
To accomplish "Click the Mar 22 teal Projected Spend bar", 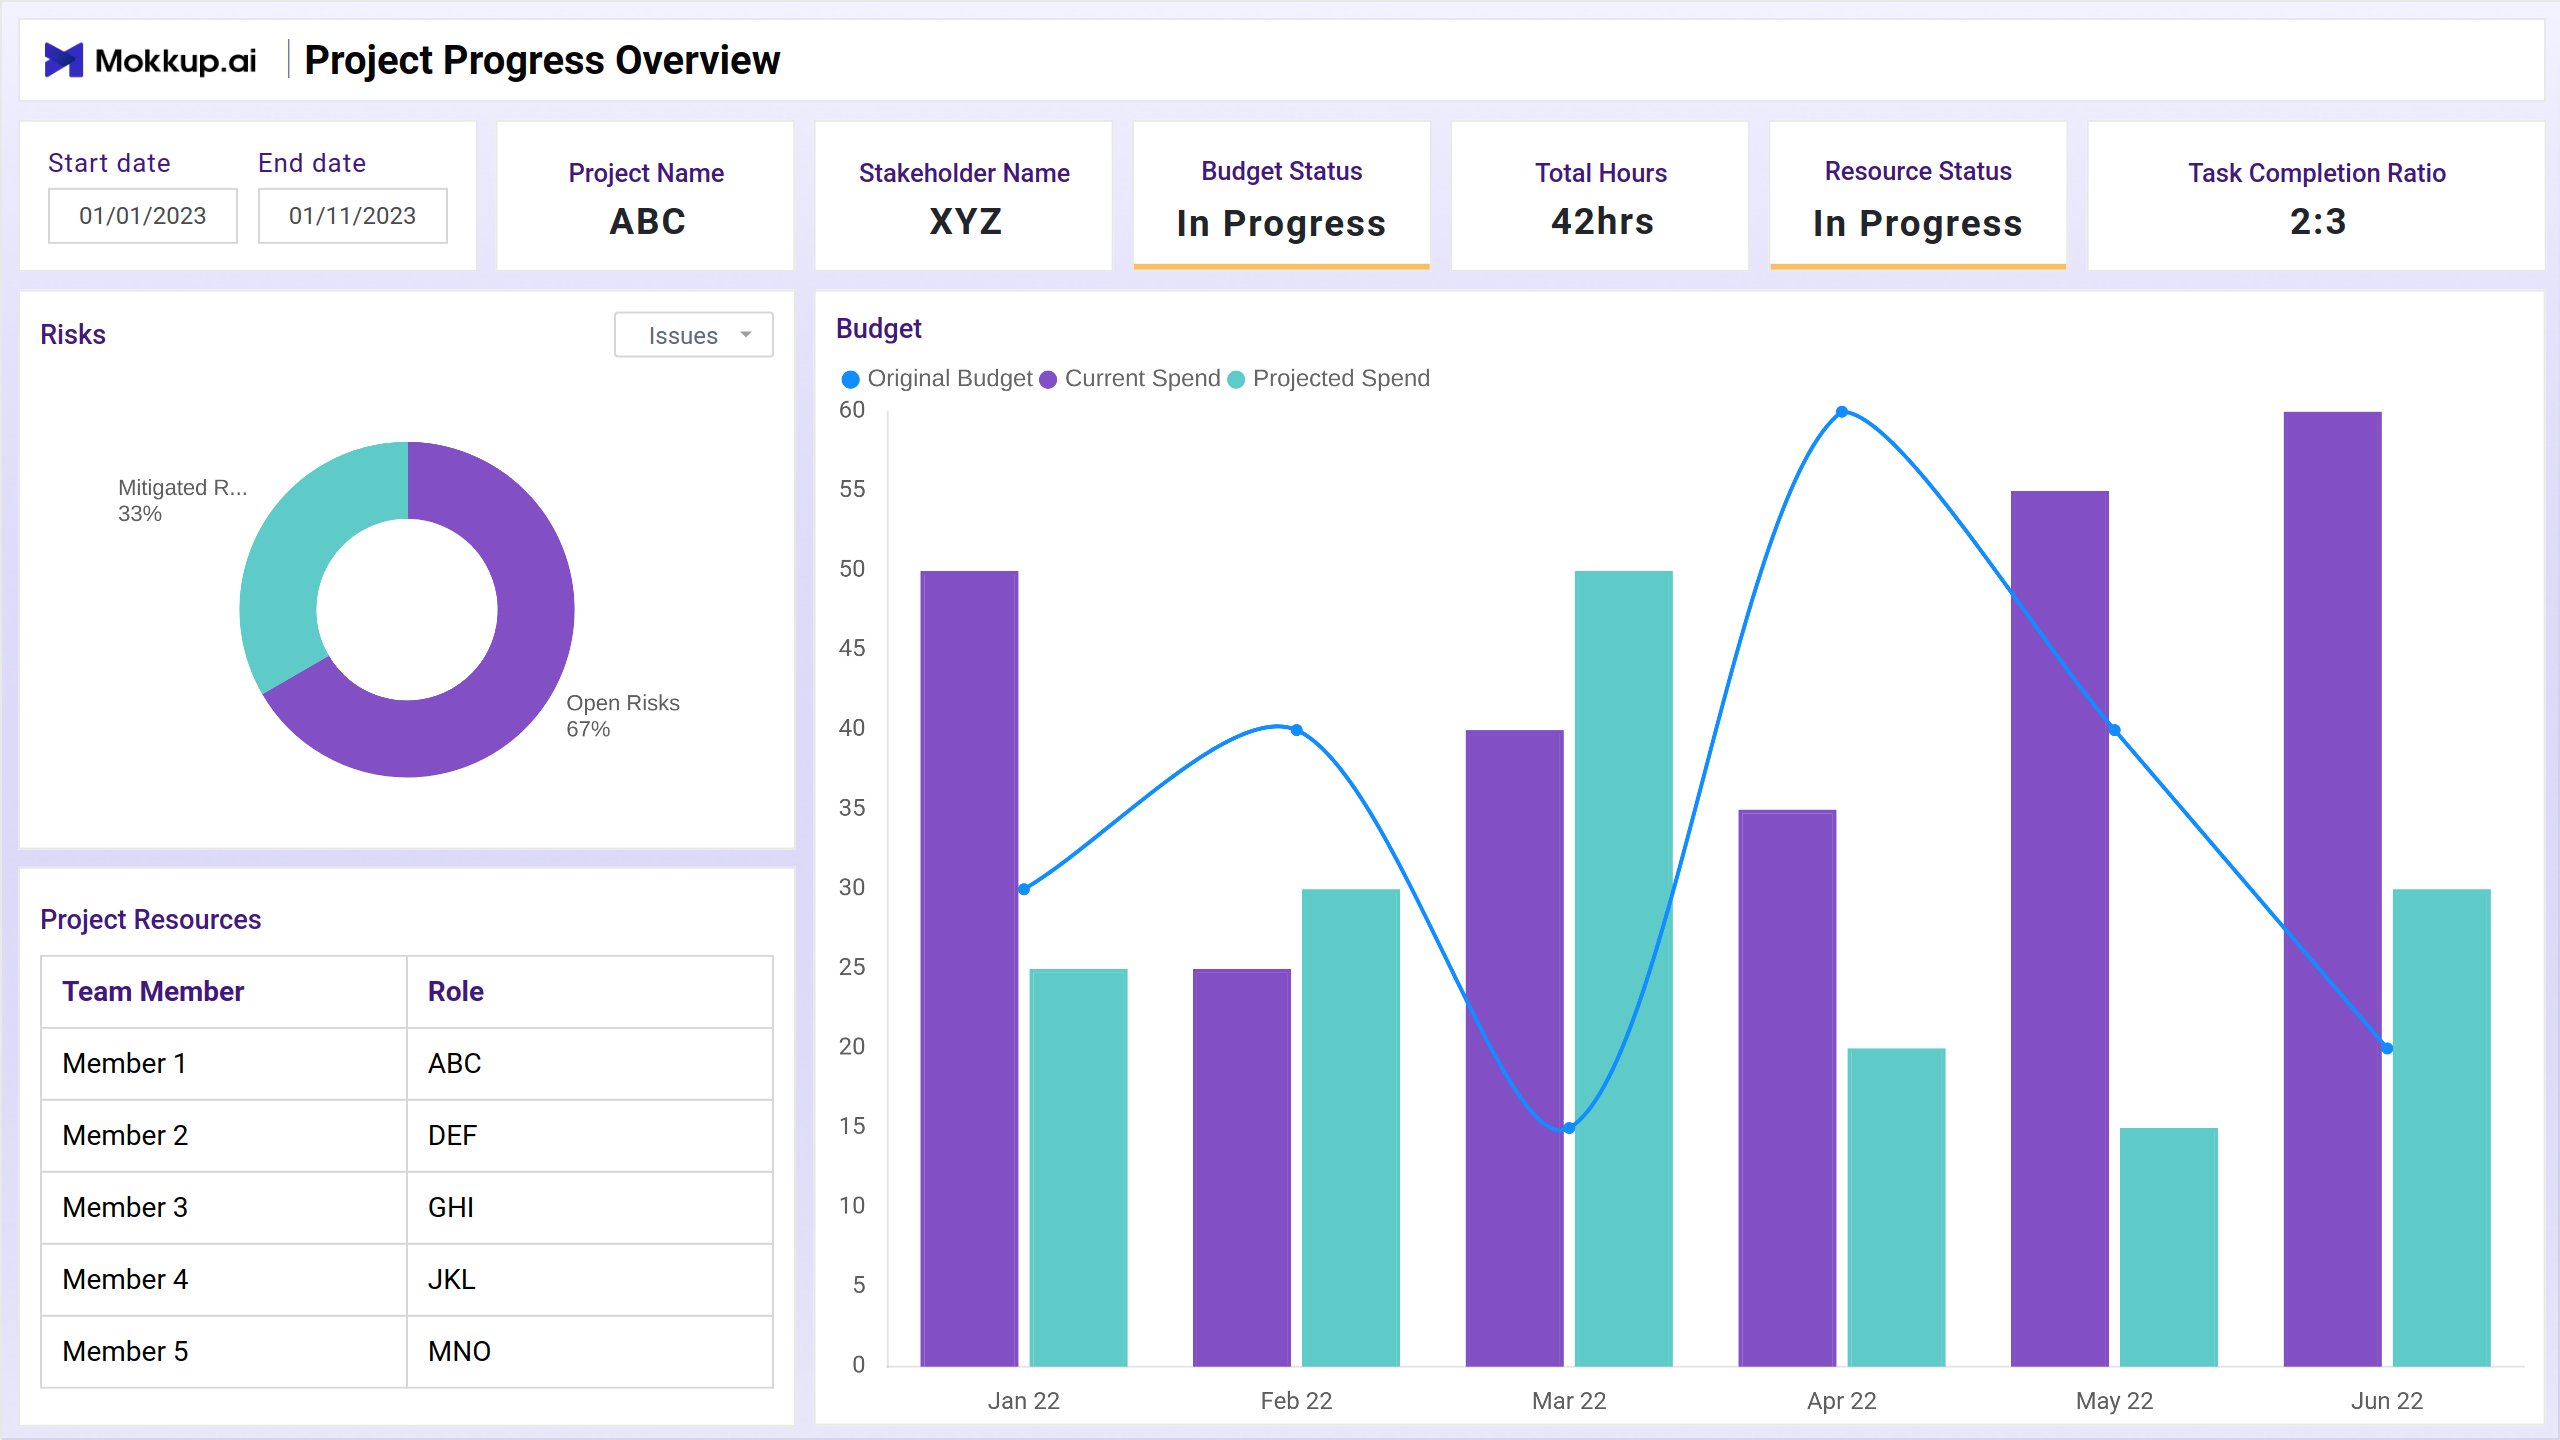I will coord(1623,968).
